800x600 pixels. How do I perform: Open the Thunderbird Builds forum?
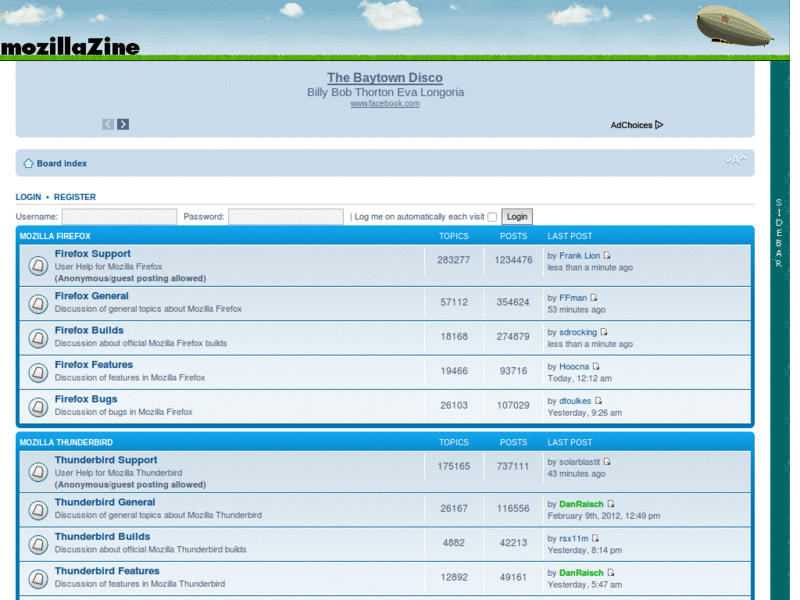(103, 537)
